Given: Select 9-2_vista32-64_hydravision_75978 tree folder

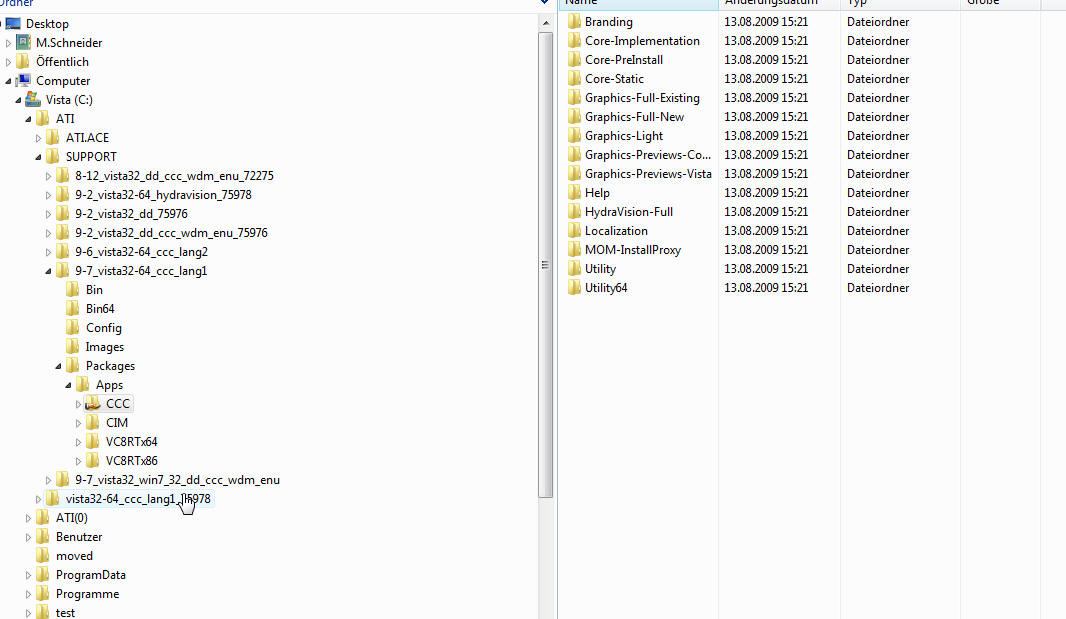Looking at the screenshot, I should click(163, 195).
